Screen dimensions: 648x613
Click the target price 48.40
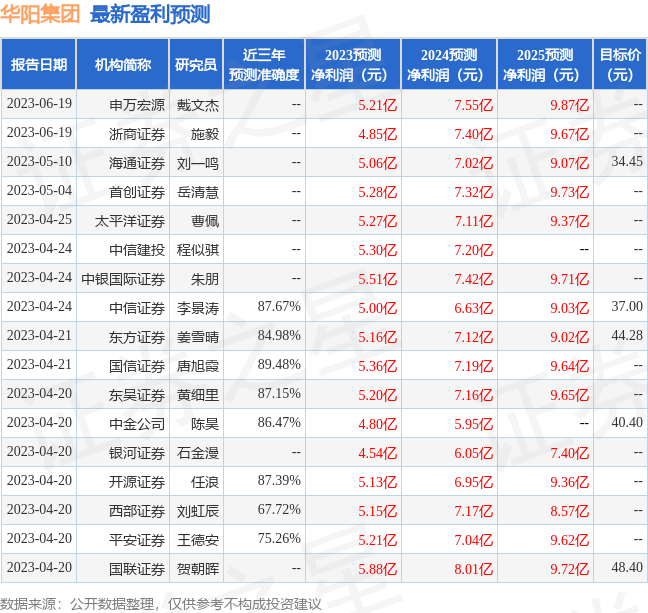click(627, 567)
